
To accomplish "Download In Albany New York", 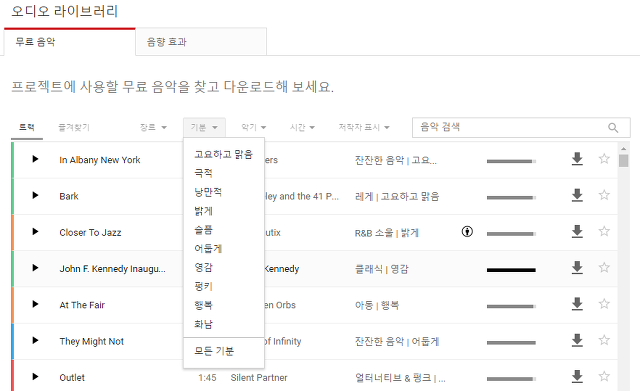I will 577,159.
